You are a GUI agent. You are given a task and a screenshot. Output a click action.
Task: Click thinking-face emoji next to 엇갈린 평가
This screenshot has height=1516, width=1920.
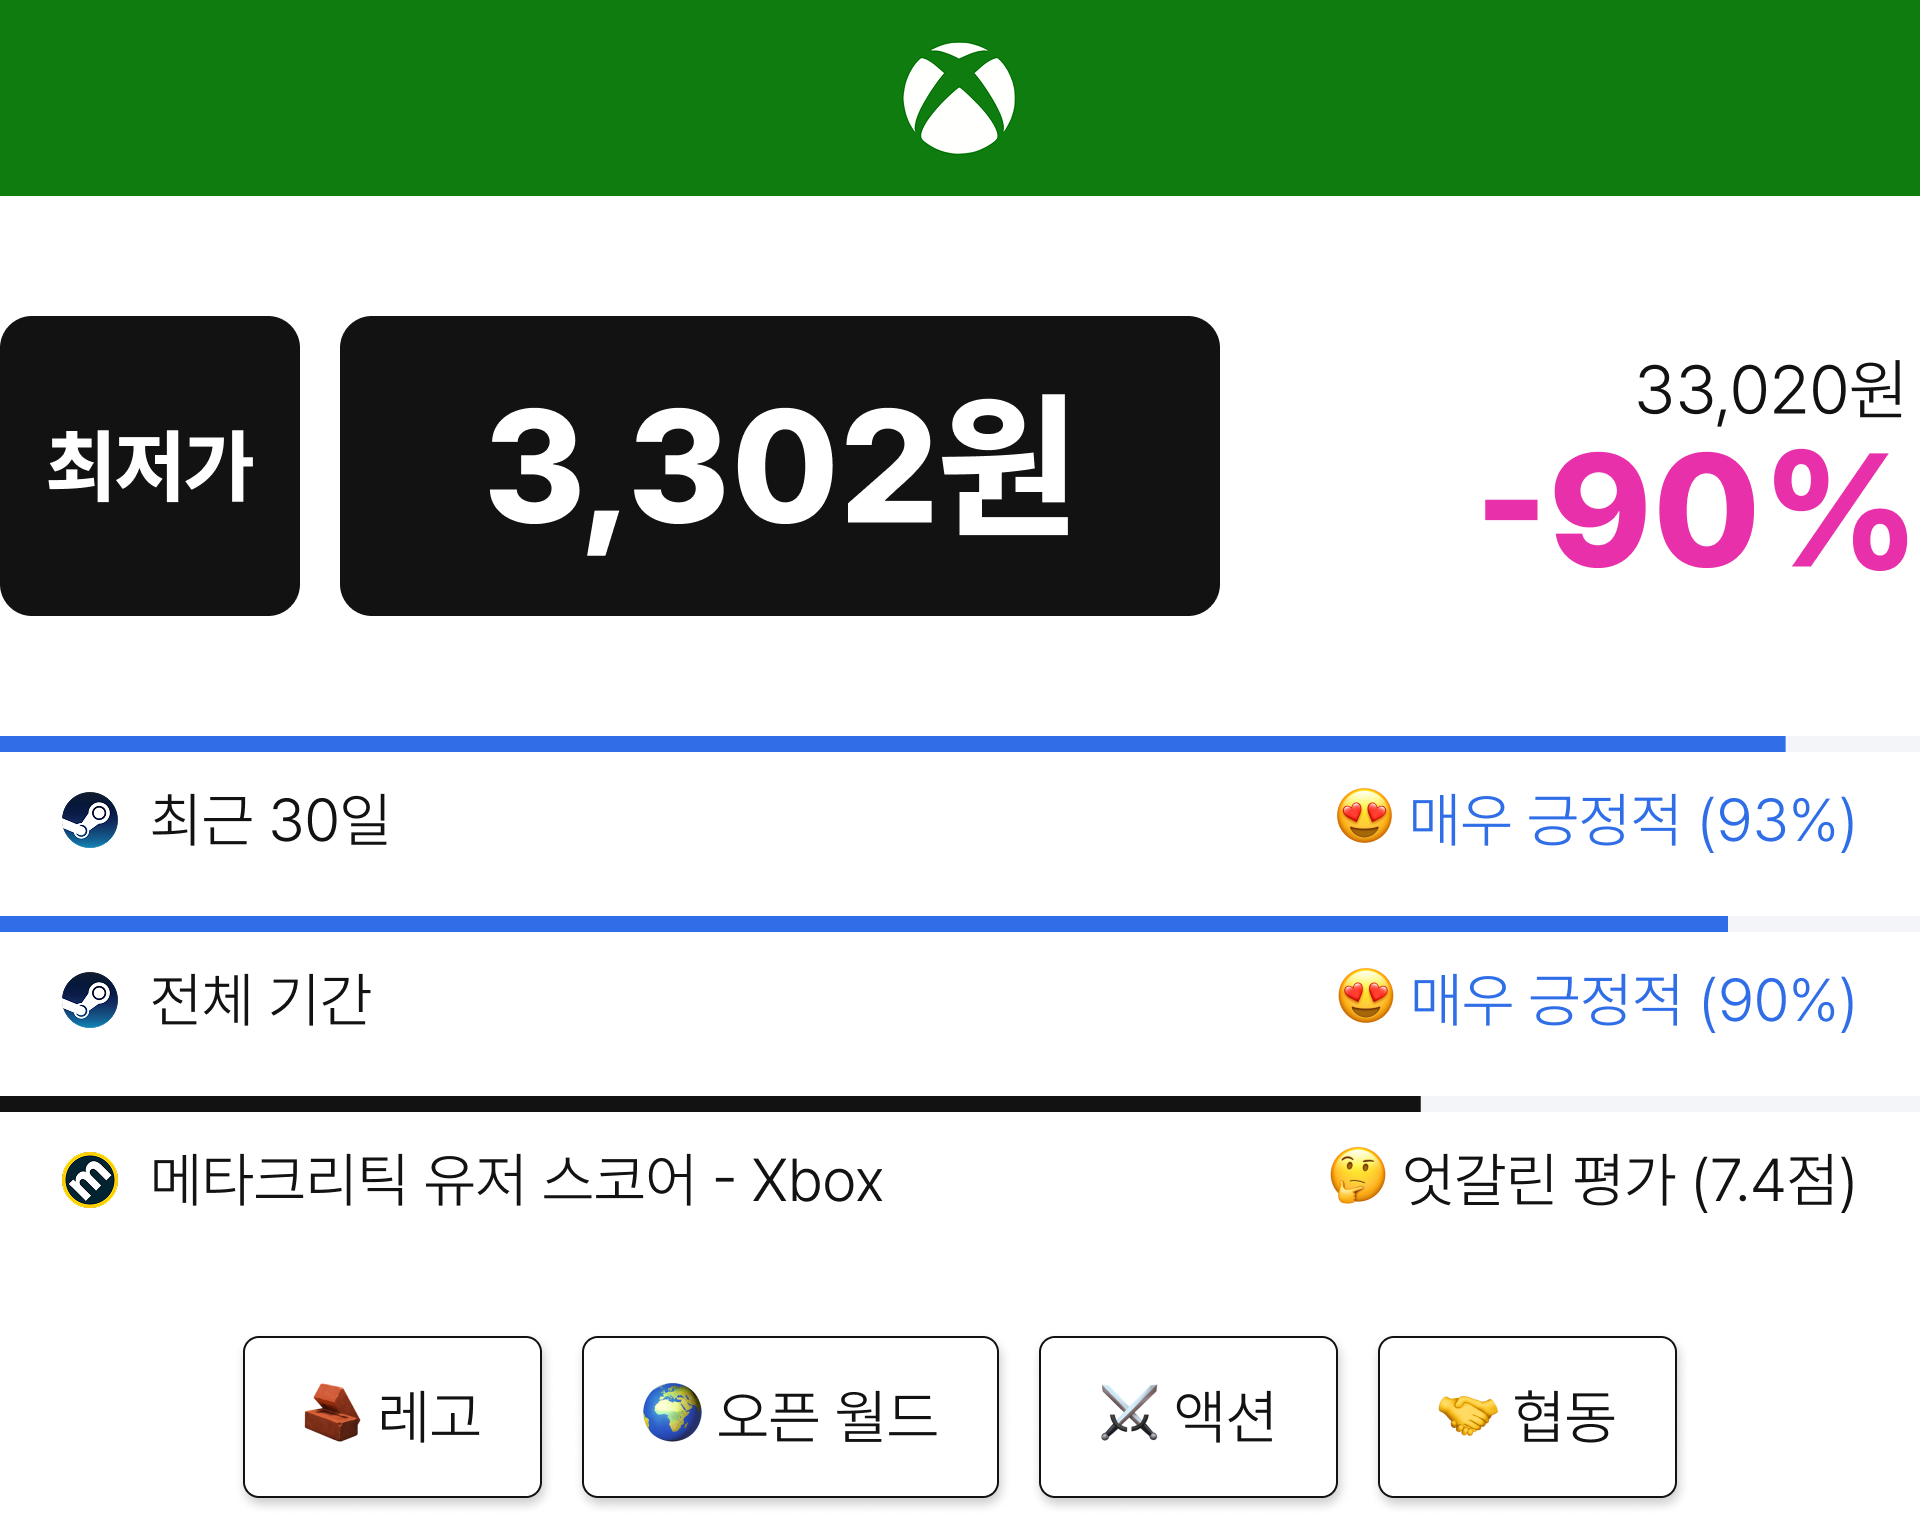click(1358, 1176)
